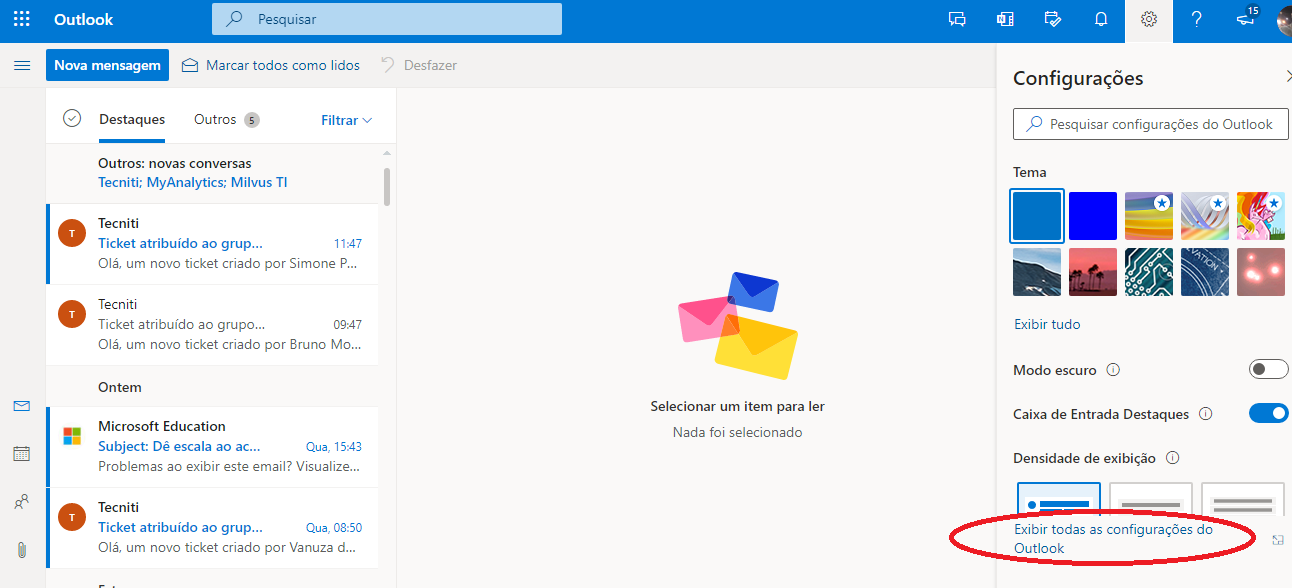This screenshot has width=1292, height=588.
Task: Click Marcar todos como lidos
Action: click(x=271, y=65)
